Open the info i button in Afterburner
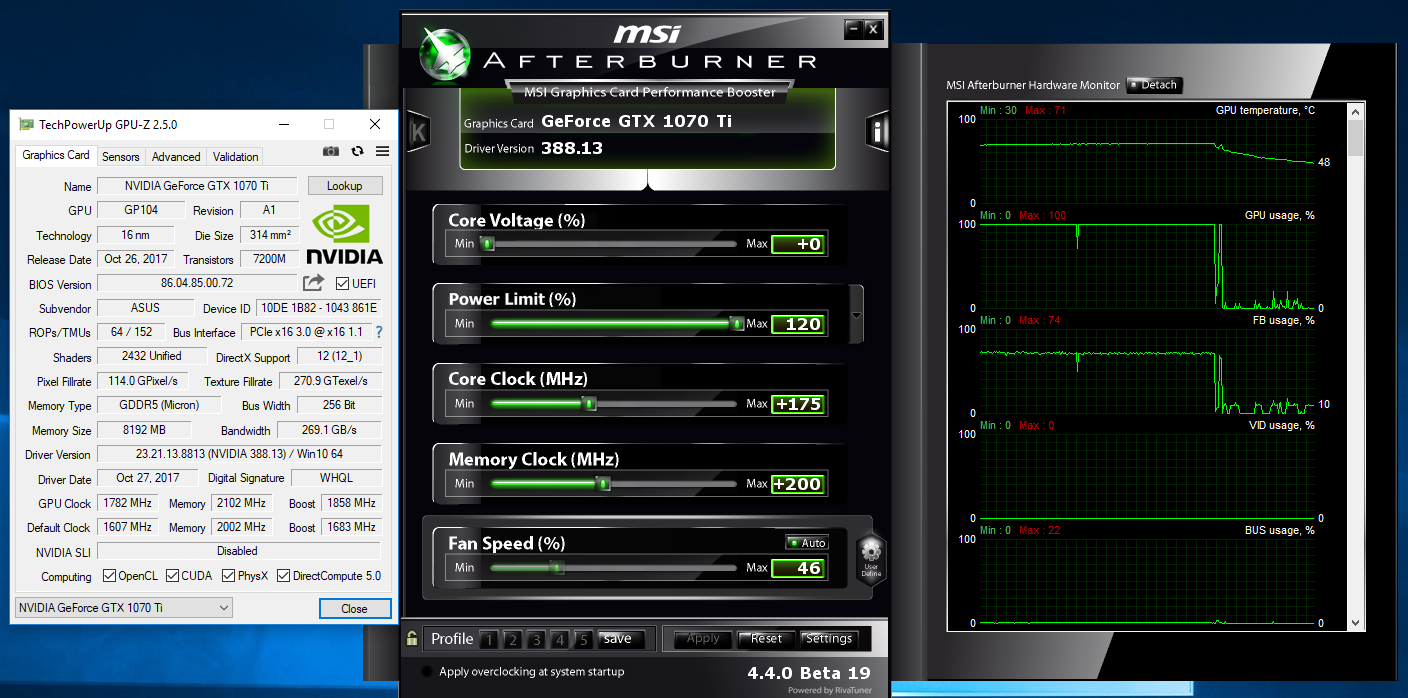1408x698 pixels. pyautogui.click(x=877, y=131)
